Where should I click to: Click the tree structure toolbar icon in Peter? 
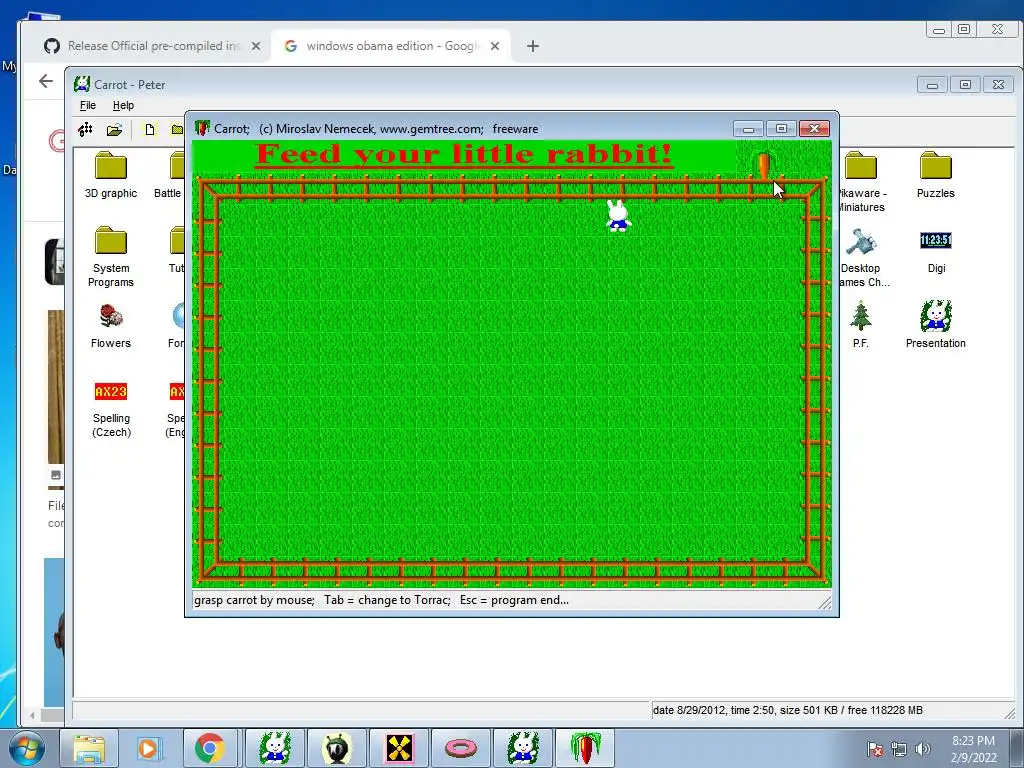pyautogui.click(x=86, y=129)
